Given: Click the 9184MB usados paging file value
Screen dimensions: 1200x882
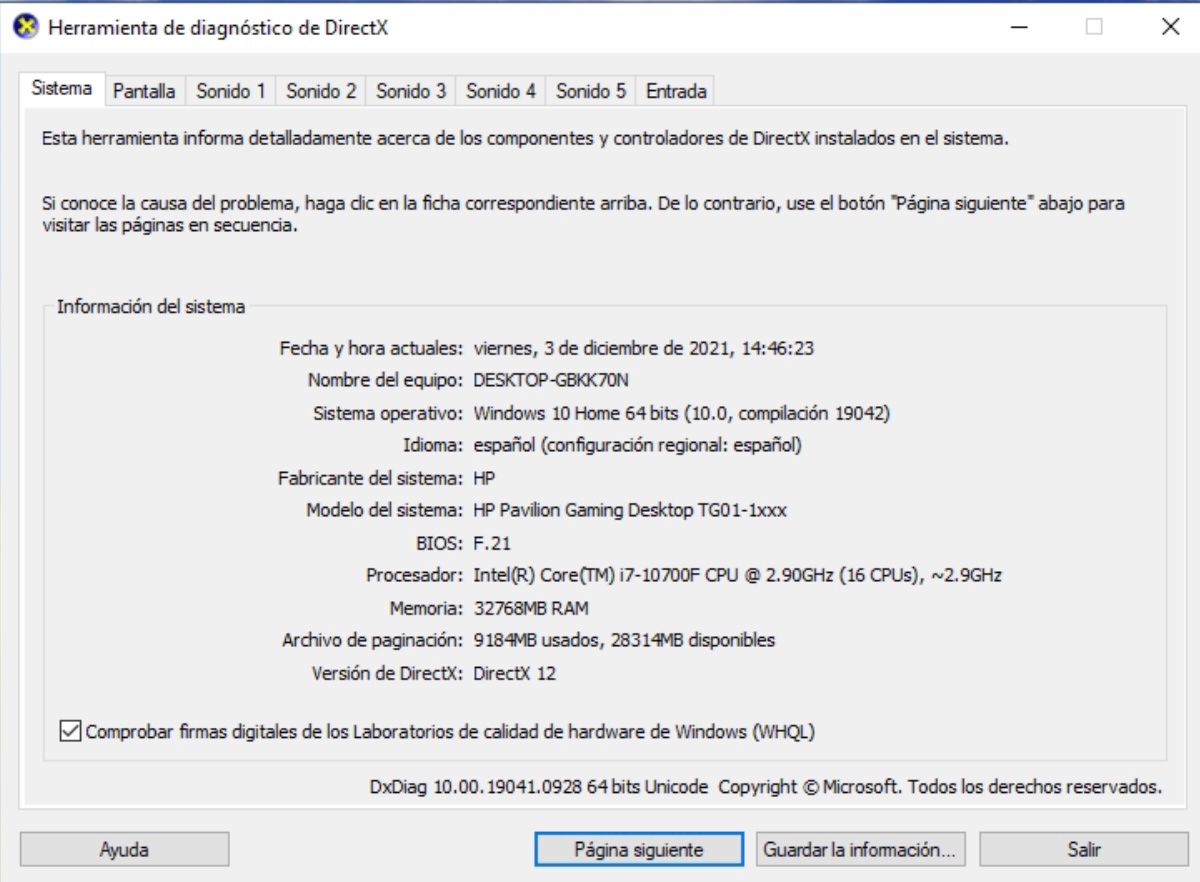Looking at the screenshot, I should pyautogui.click(x=624, y=640).
